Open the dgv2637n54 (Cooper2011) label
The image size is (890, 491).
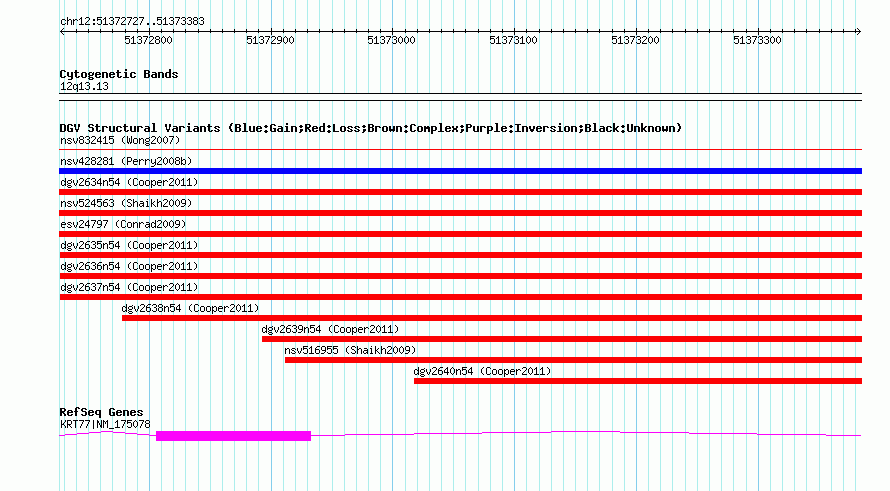129,287
